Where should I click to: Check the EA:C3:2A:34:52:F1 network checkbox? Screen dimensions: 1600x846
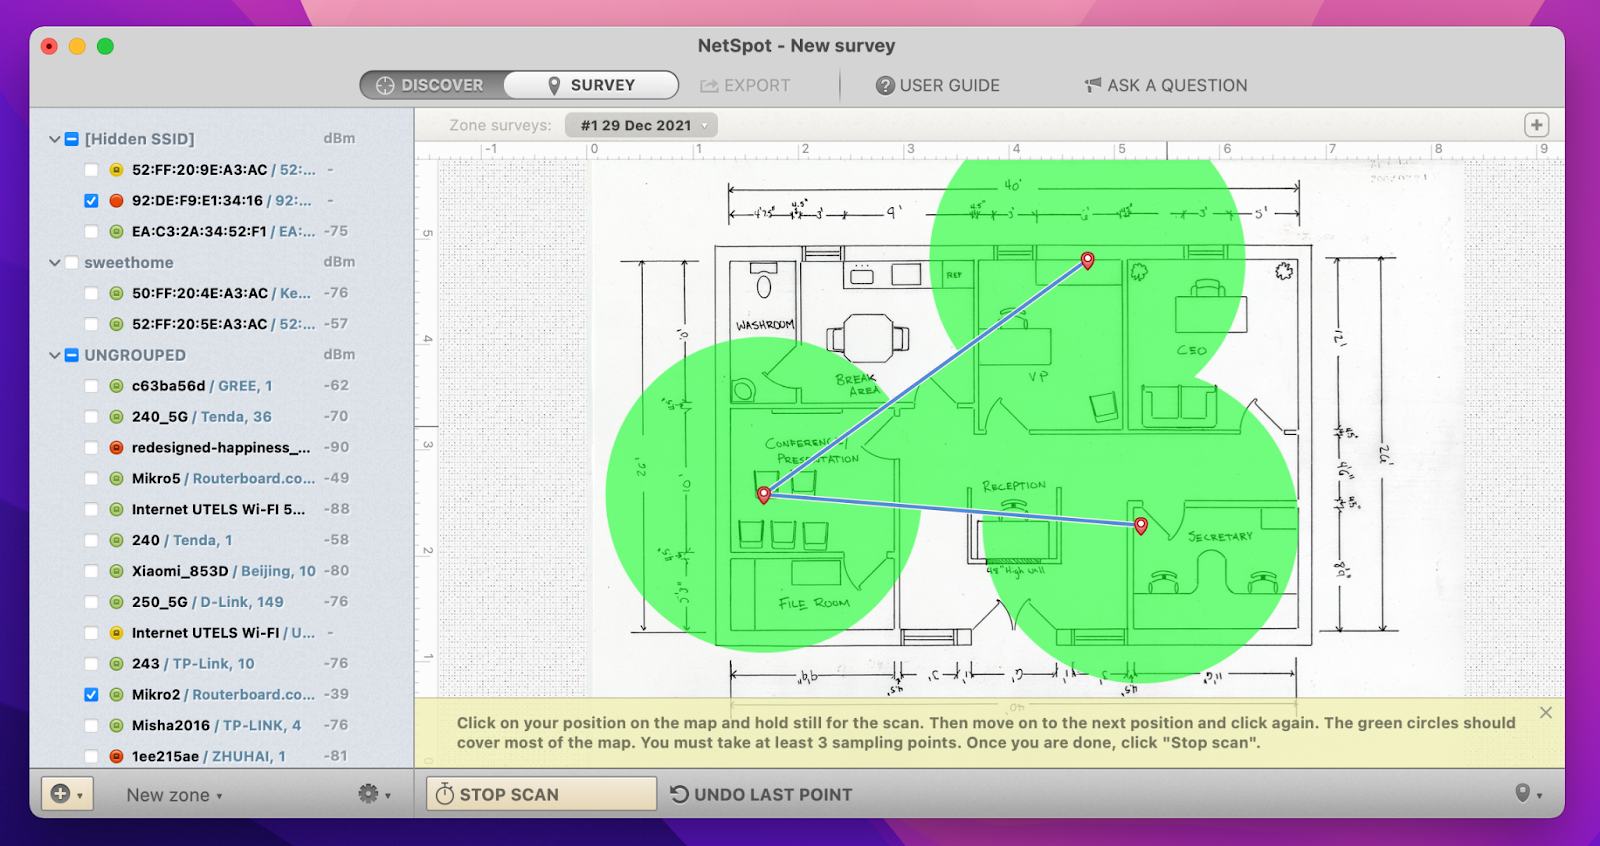point(91,232)
